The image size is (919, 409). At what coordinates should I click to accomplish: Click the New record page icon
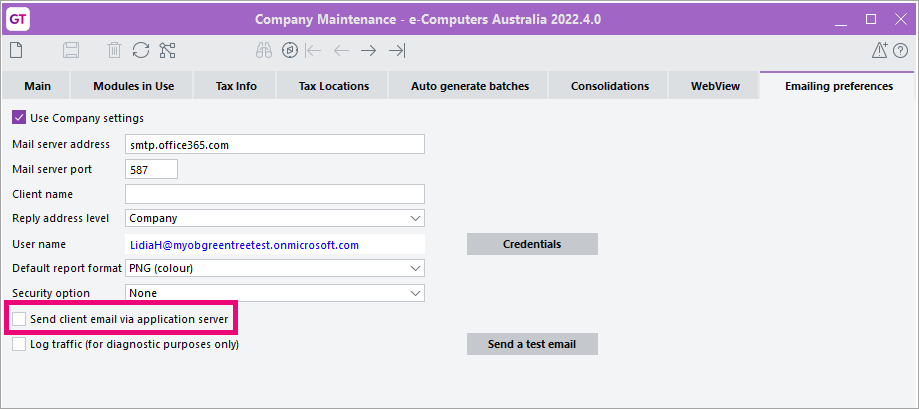(17, 50)
